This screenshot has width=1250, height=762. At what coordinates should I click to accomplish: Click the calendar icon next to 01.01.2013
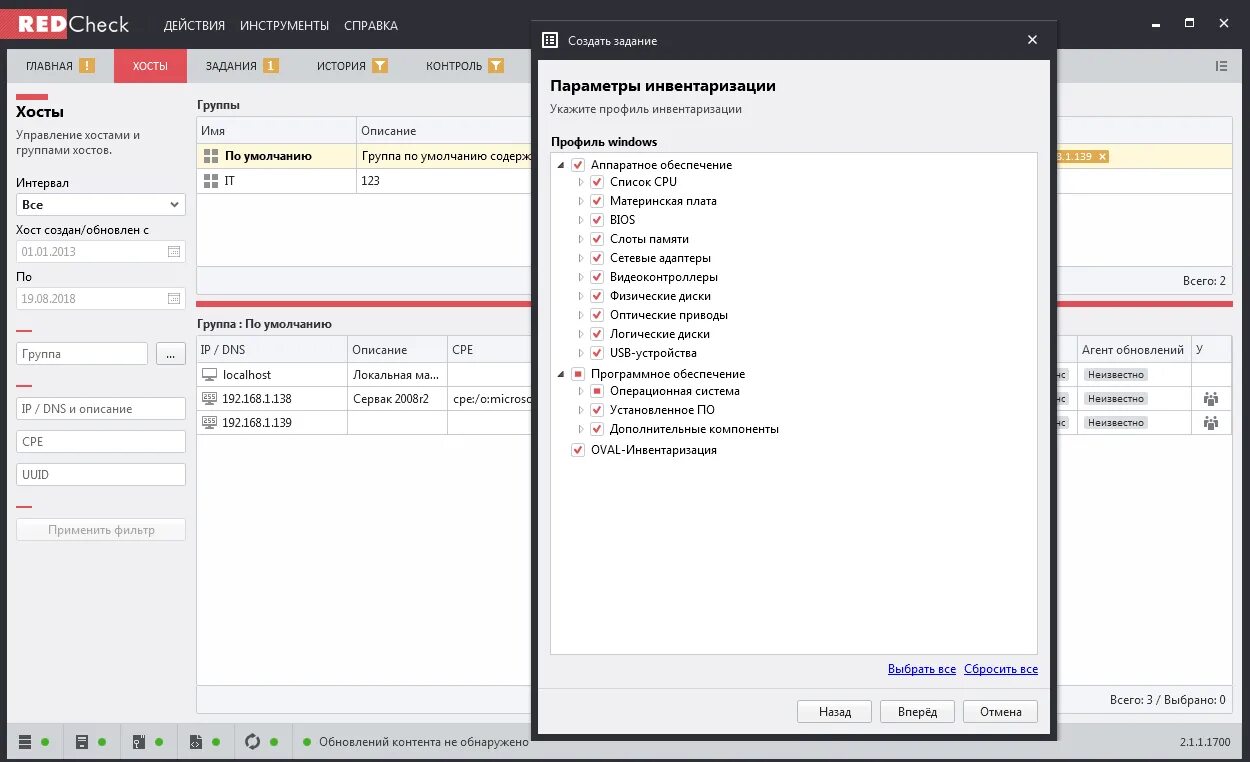tap(174, 252)
